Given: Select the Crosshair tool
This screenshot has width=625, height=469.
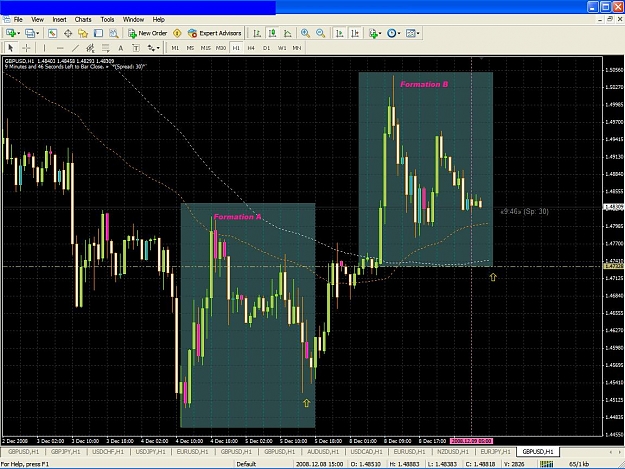Looking at the screenshot, I should pyautogui.click(x=26, y=48).
